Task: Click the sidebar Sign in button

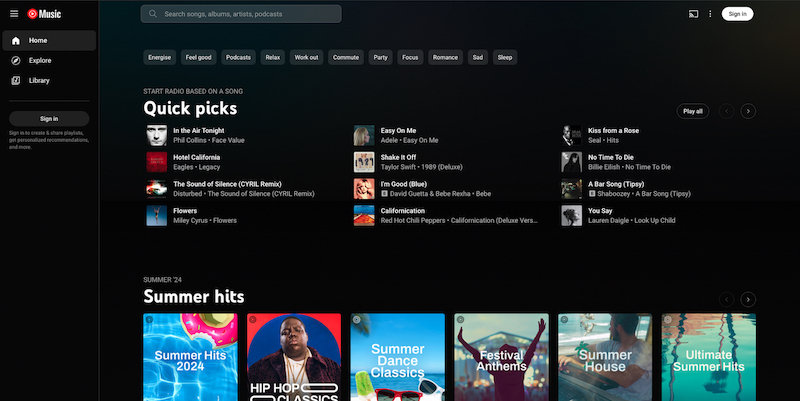Action: pyautogui.click(x=49, y=118)
